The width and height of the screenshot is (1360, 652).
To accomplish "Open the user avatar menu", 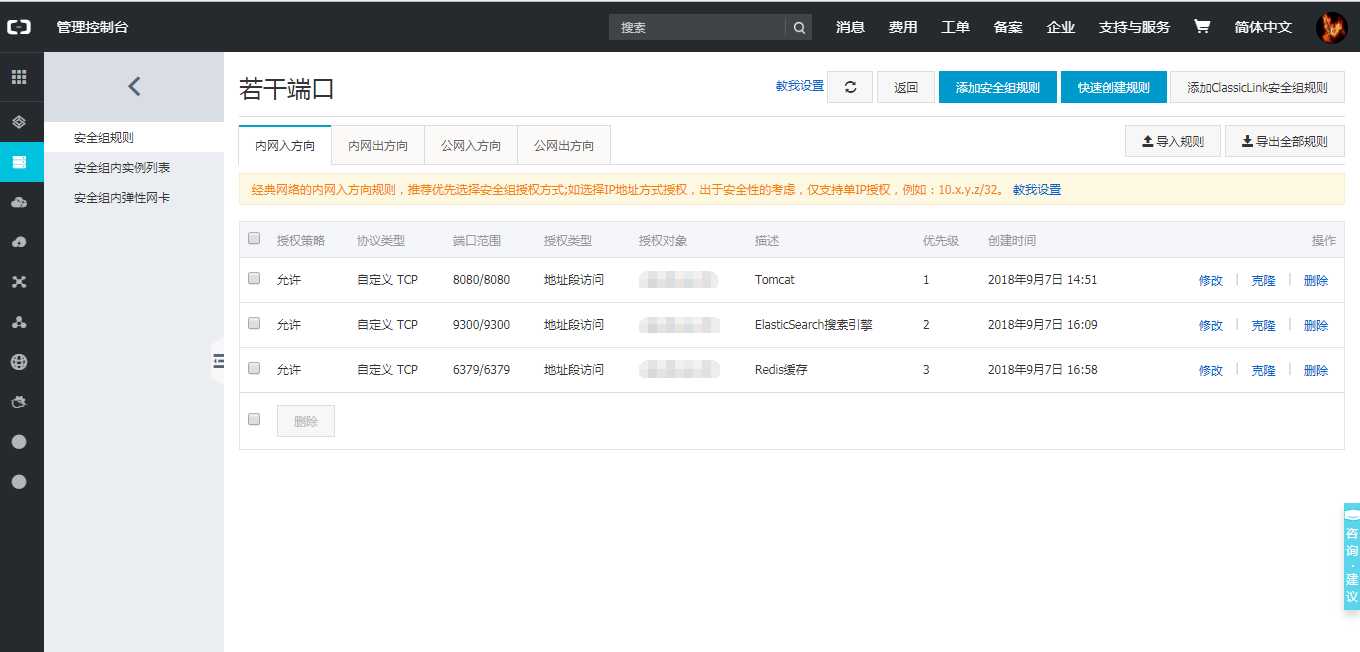I will [1331, 28].
